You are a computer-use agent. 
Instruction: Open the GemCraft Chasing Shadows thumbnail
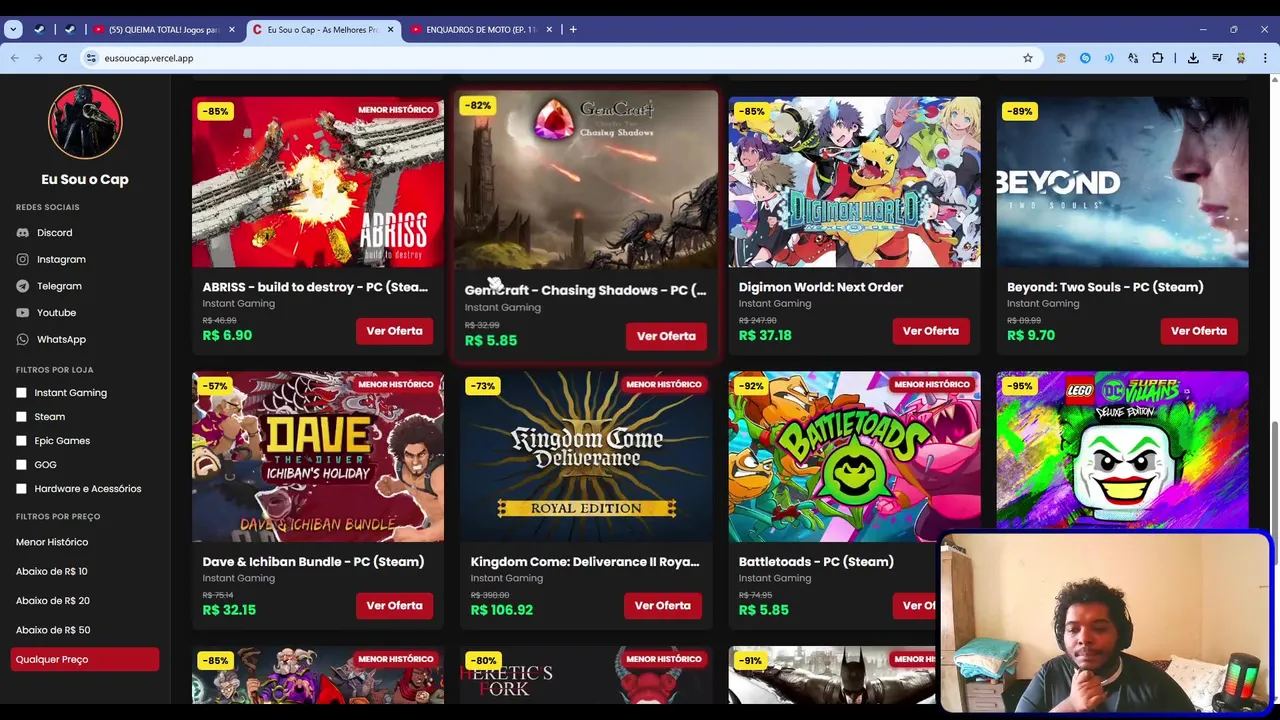586,180
